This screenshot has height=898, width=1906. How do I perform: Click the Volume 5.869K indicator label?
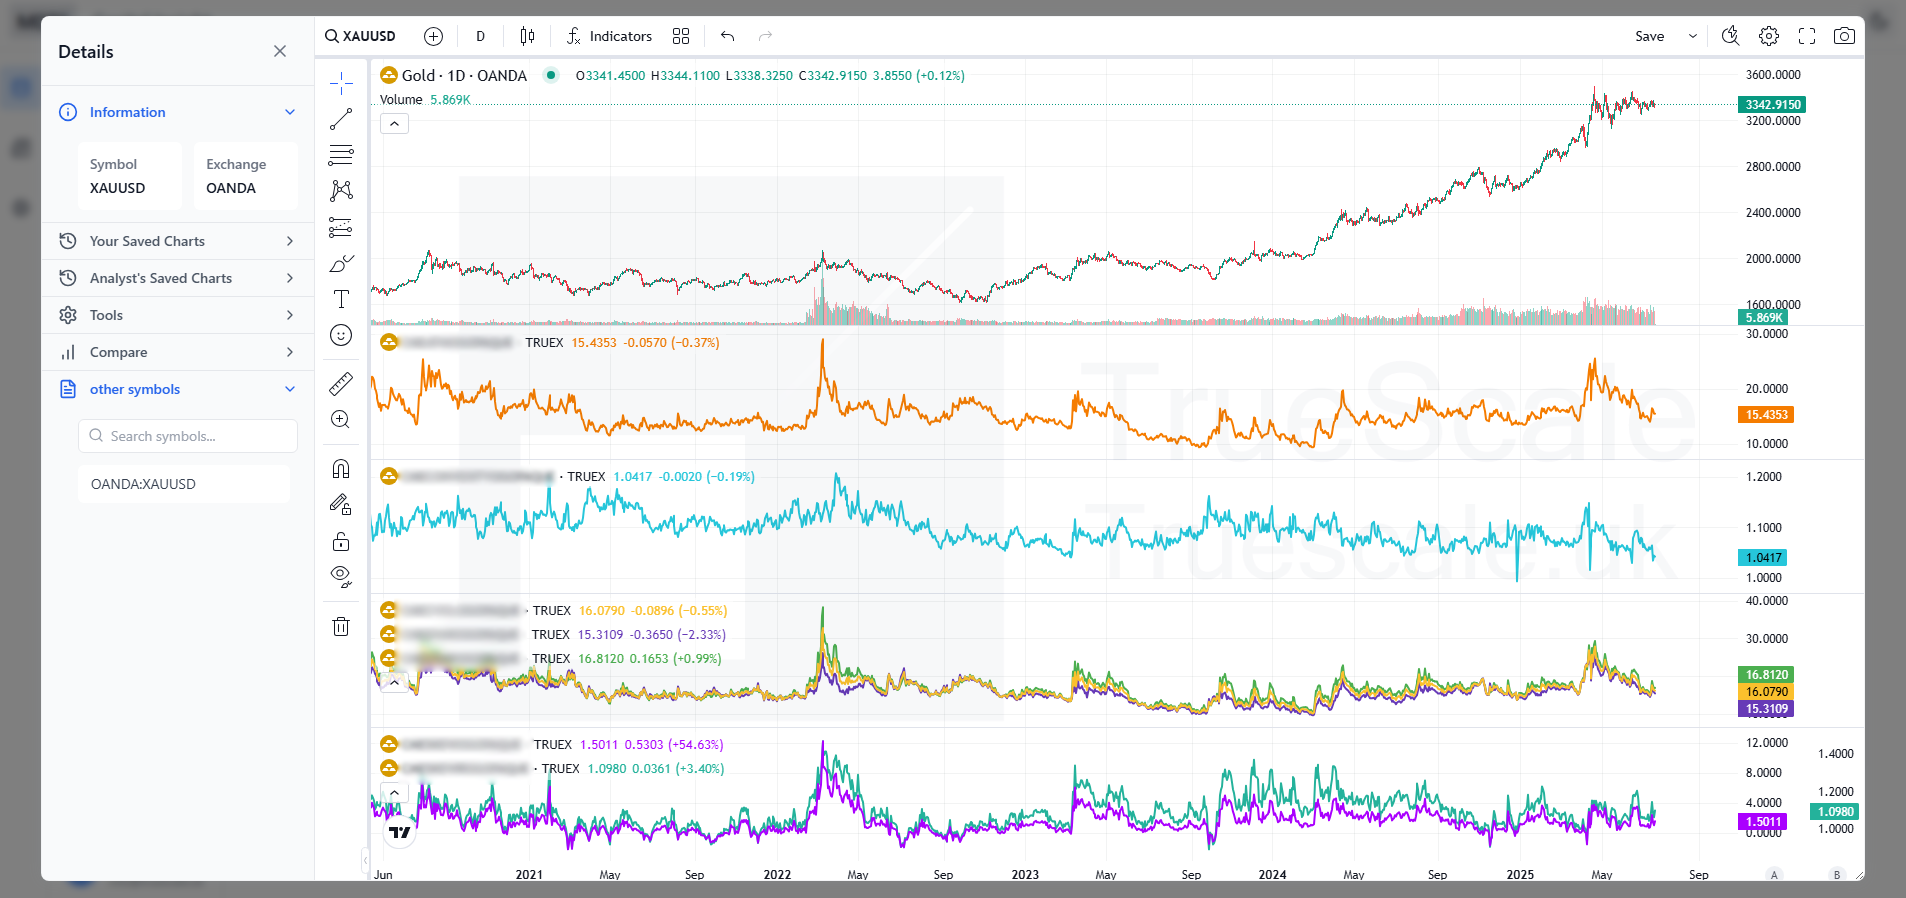(425, 100)
